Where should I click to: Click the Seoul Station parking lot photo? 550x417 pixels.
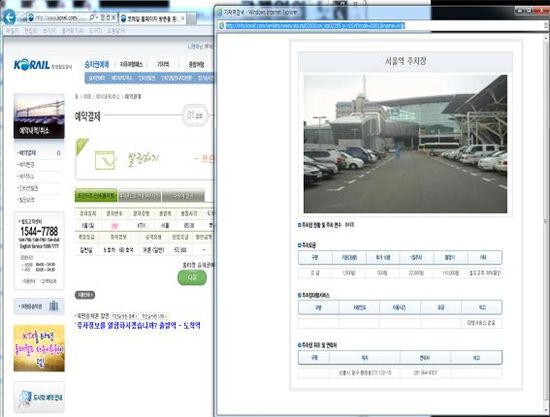pyautogui.click(x=405, y=144)
